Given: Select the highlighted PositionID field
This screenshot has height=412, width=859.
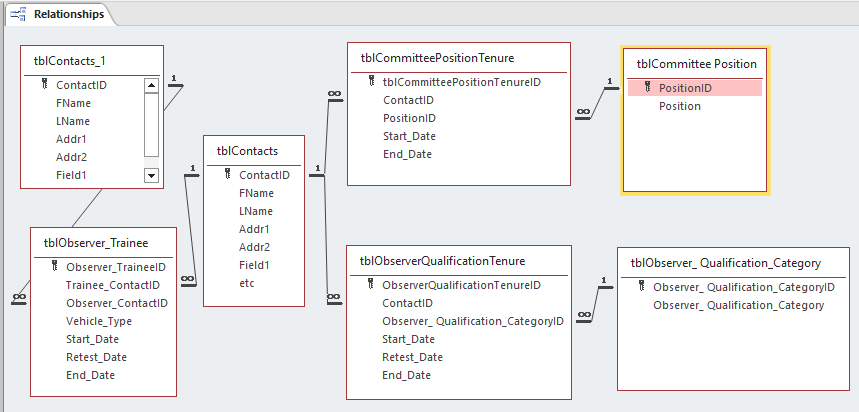Looking at the screenshot, I should [685, 88].
